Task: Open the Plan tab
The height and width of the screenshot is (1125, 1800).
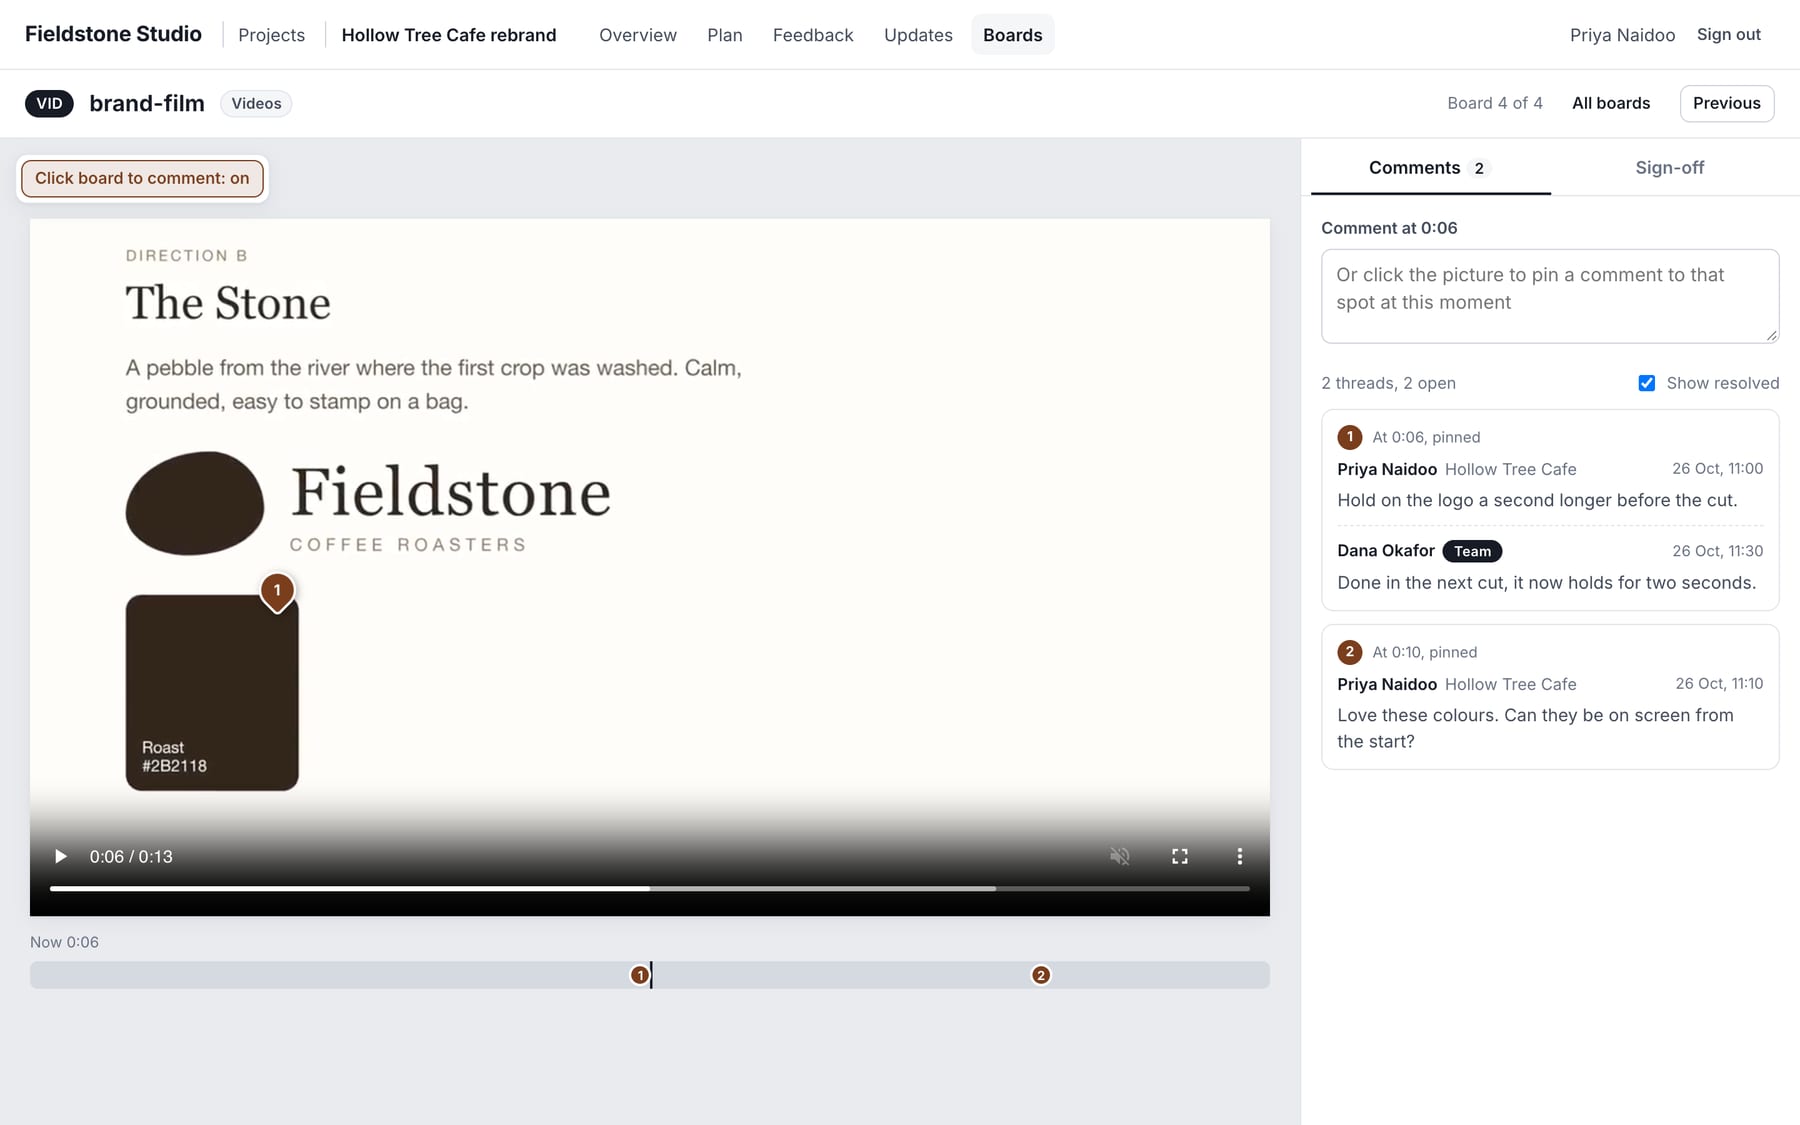Action: click(x=725, y=35)
